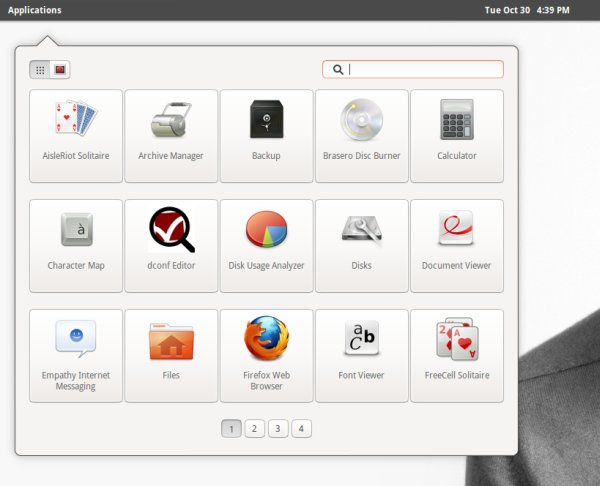Go to page 4 of applications
Image resolution: width=600 pixels, height=486 pixels.
[301, 429]
